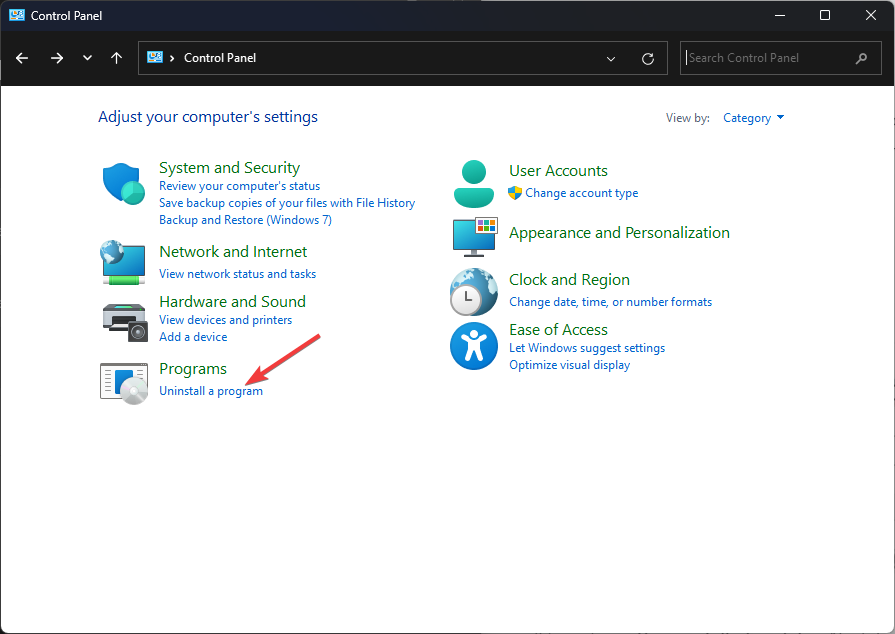Open the Programs disc icon
The image size is (895, 634).
[x=124, y=383]
